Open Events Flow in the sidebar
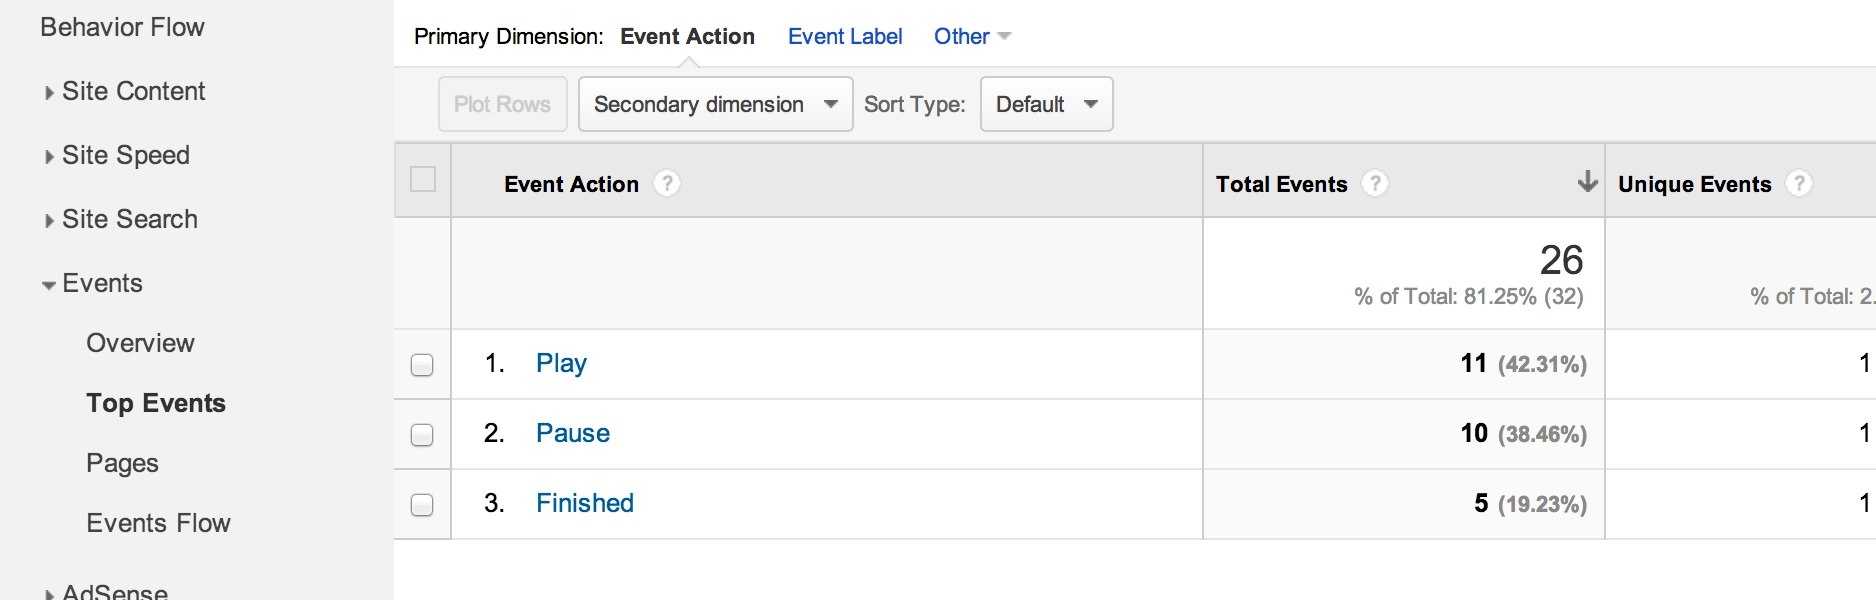The height and width of the screenshot is (600, 1876). (x=158, y=524)
